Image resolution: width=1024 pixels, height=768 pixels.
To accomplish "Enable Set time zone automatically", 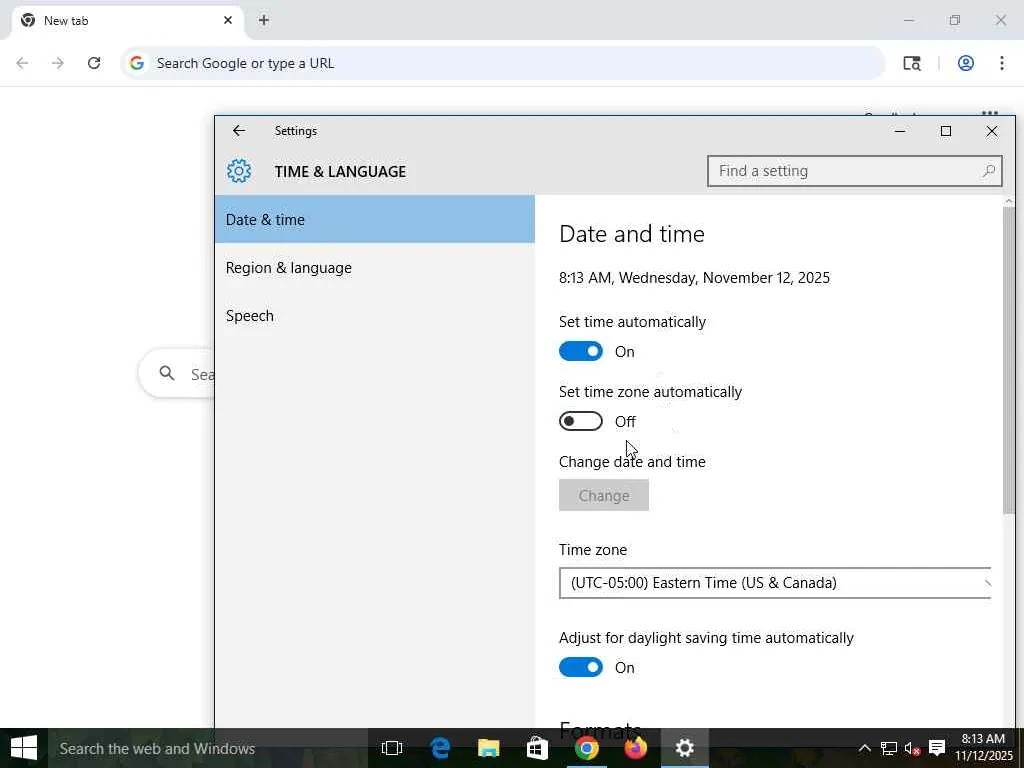I will (581, 421).
